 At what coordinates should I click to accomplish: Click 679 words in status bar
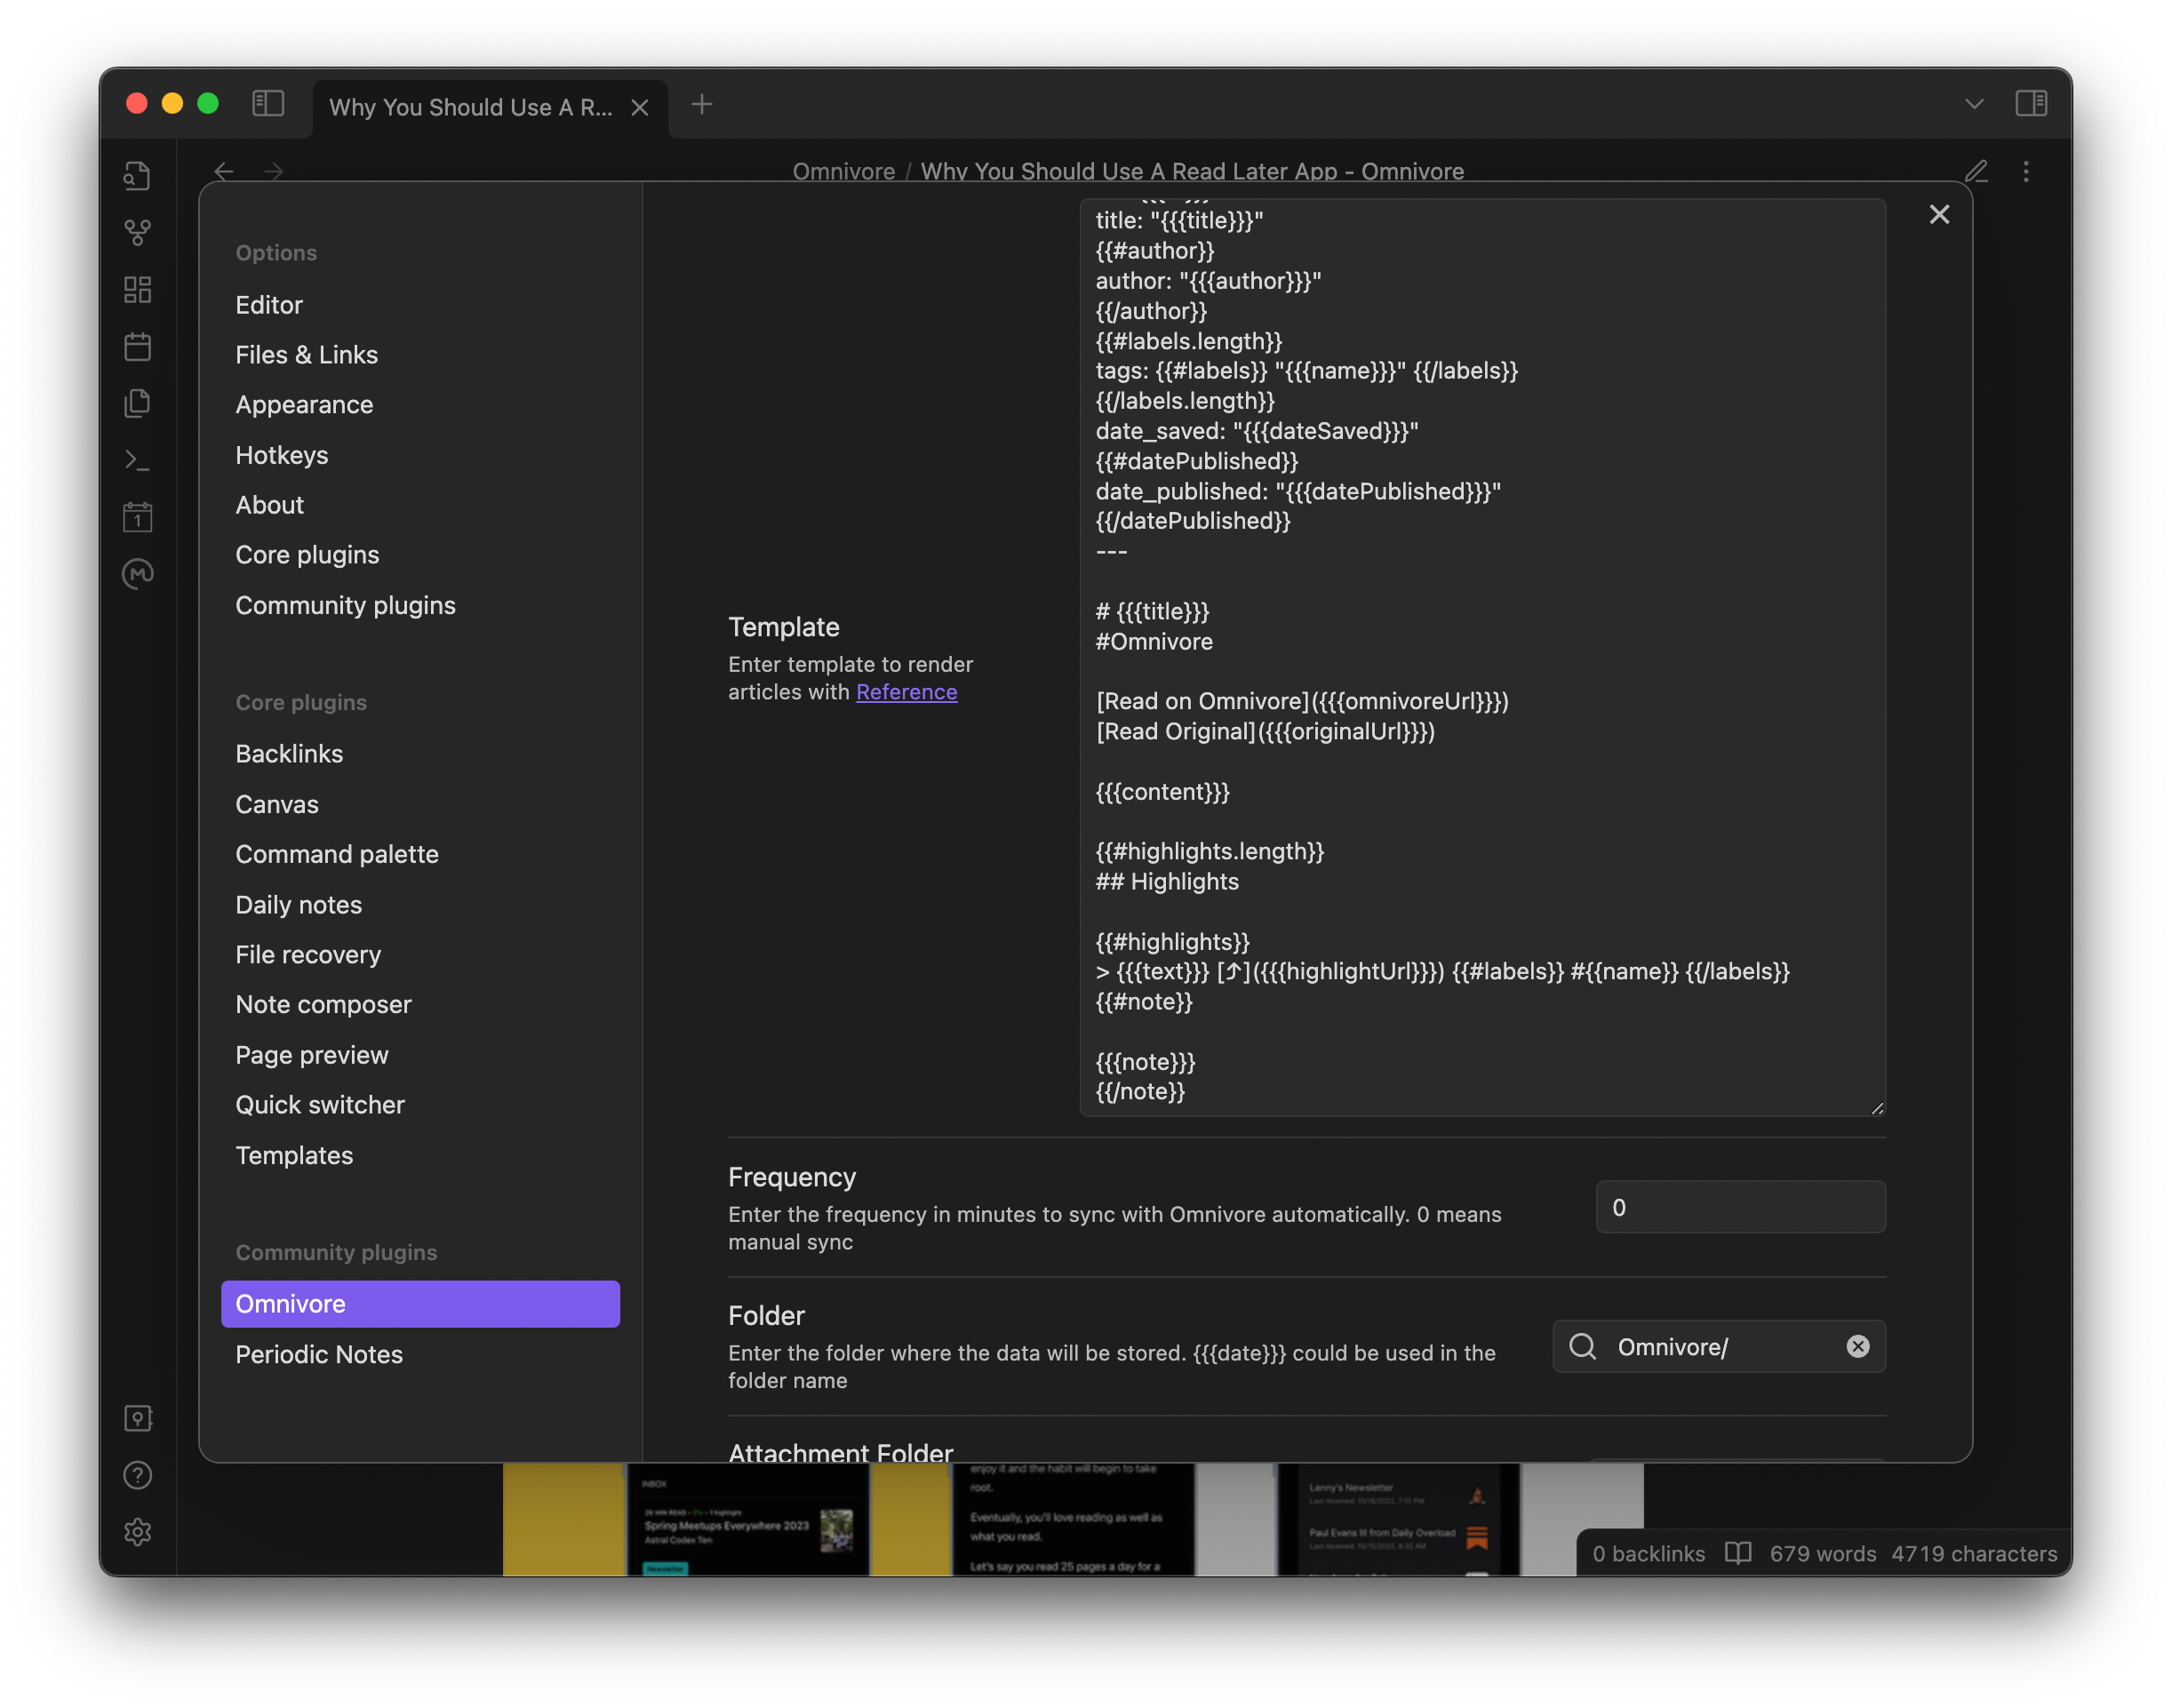click(1822, 1553)
